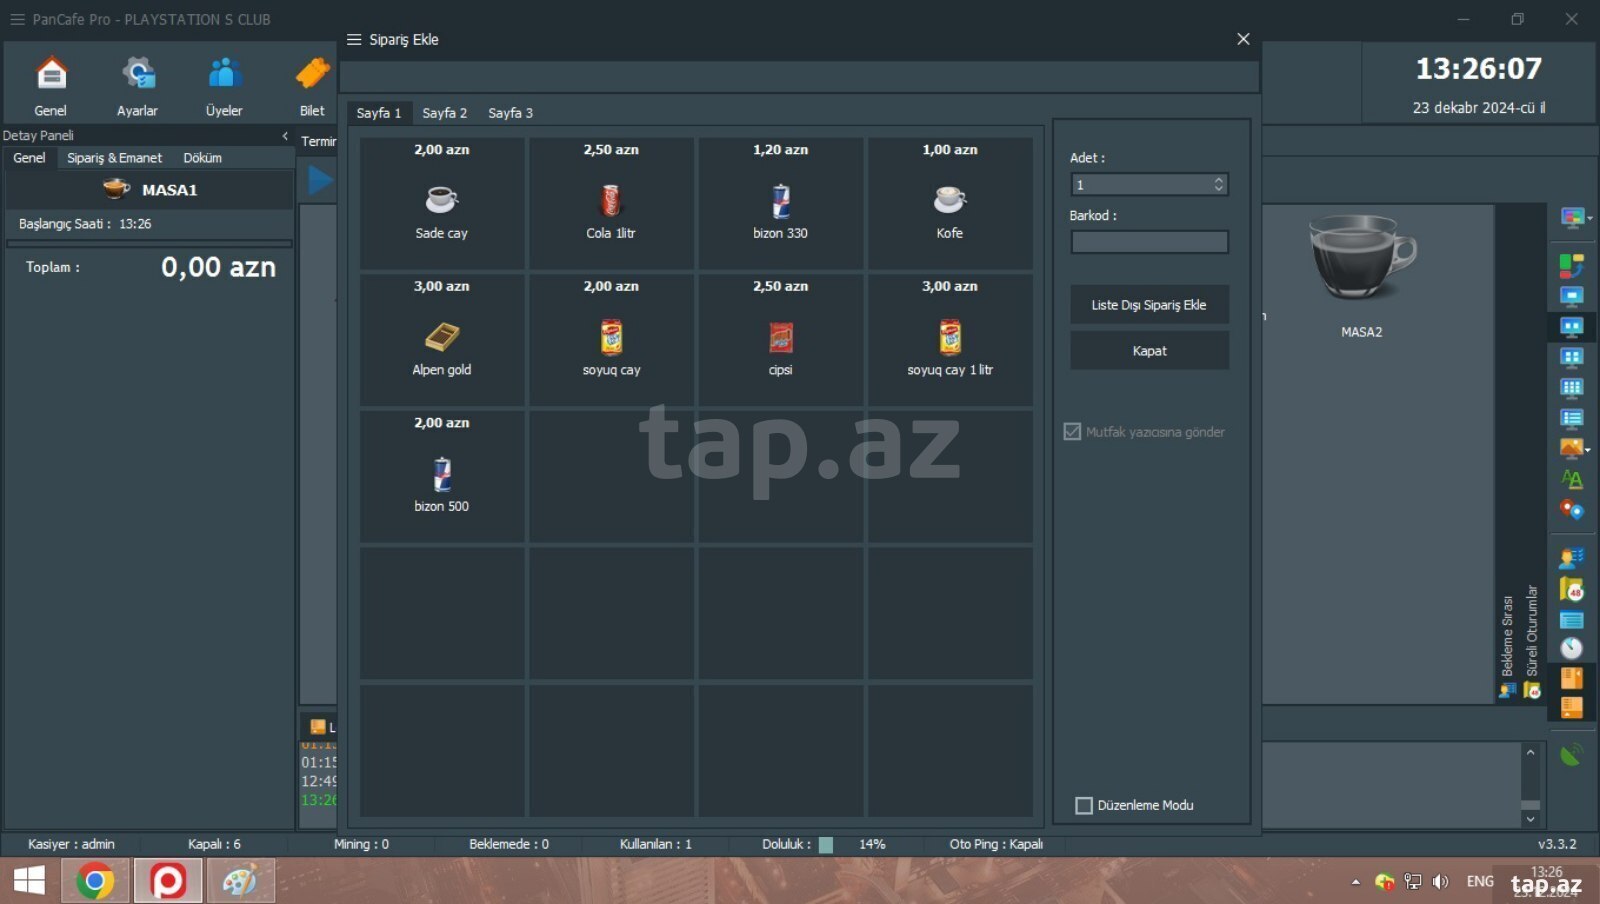Screen dimensions: 1600x904
Task: Click the clock icon in right sidebar
Action: coord(1572,649)
